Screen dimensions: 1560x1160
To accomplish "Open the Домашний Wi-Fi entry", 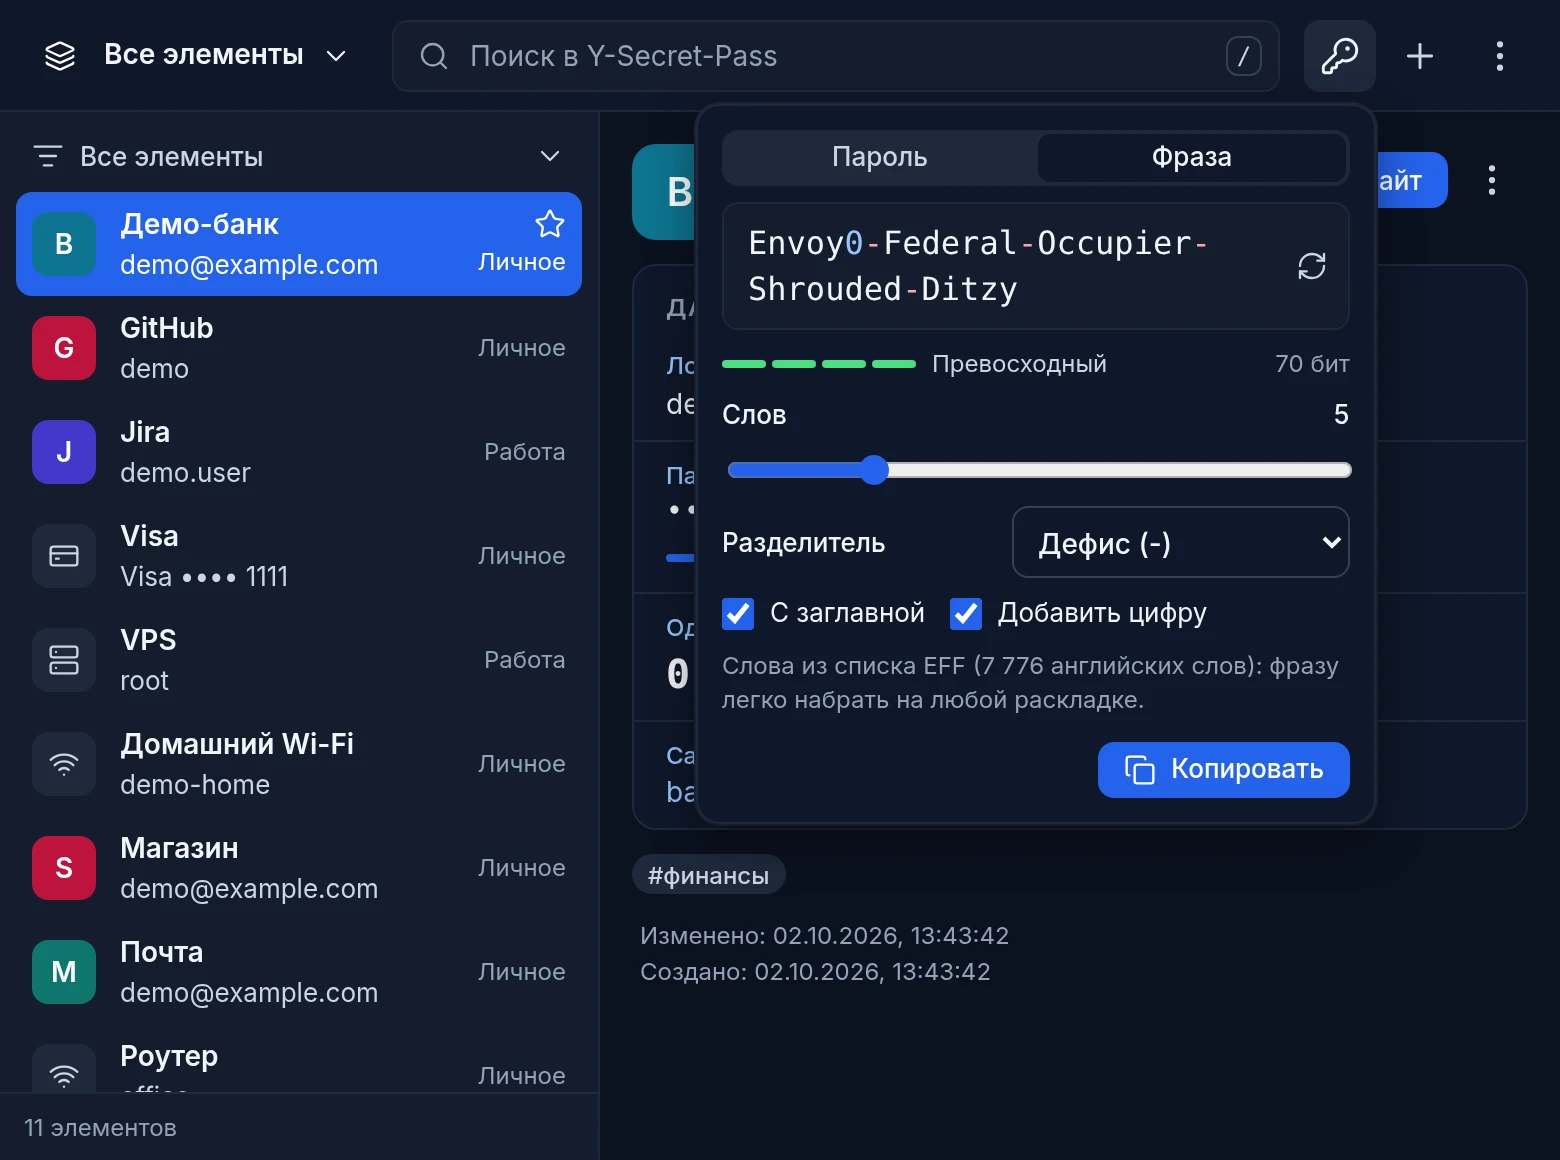I will pos(299,764).
